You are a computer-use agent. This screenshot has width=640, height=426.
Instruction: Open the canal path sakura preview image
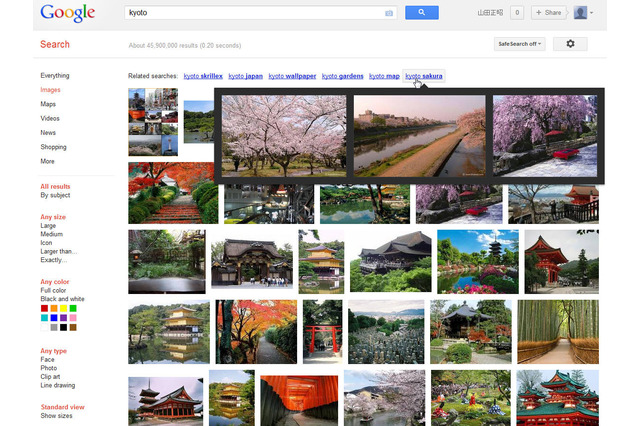coord(420,136)
